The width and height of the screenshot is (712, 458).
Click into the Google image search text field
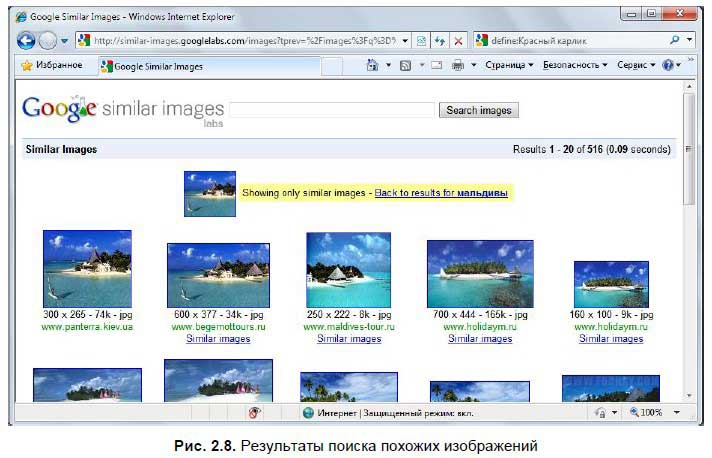(x=332, y=110)
